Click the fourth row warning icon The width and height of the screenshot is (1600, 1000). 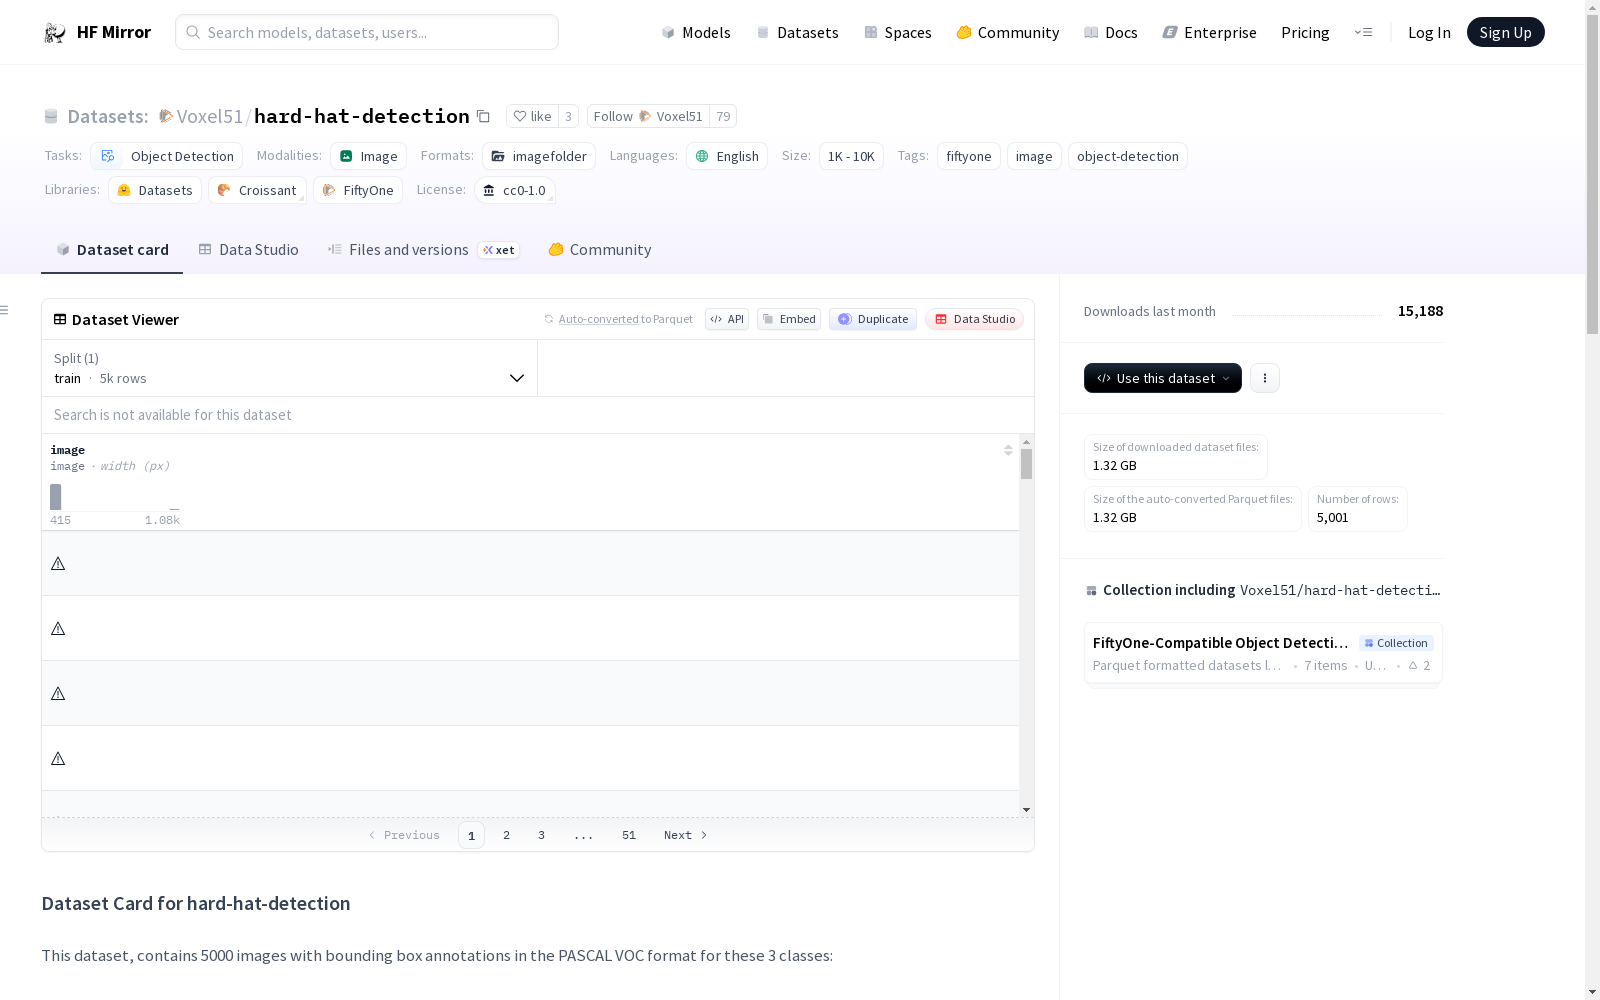(58, 759)
